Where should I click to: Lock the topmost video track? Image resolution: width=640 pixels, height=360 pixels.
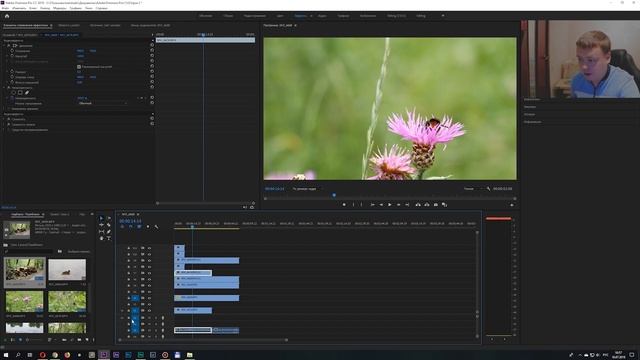click(x=129, y=248)
